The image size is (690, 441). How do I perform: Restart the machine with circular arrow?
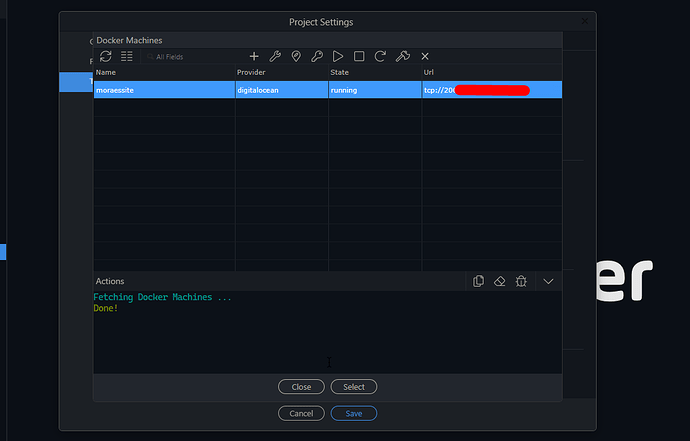[380, 56]
